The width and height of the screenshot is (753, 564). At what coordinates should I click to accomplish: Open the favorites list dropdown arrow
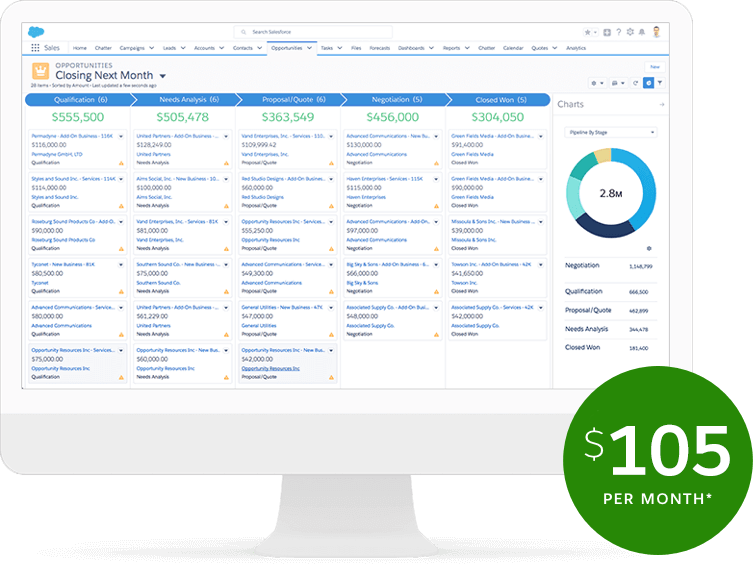[595, 33]
